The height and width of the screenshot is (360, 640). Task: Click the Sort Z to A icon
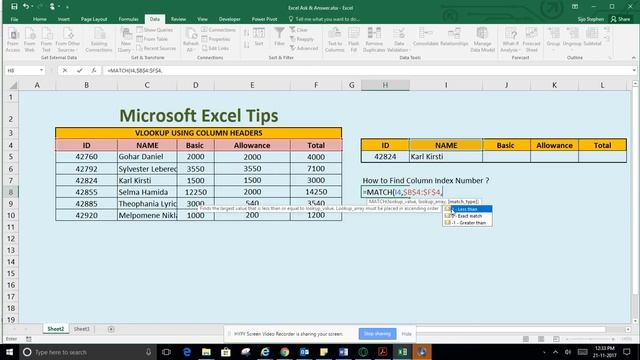[x=246, y=44]
